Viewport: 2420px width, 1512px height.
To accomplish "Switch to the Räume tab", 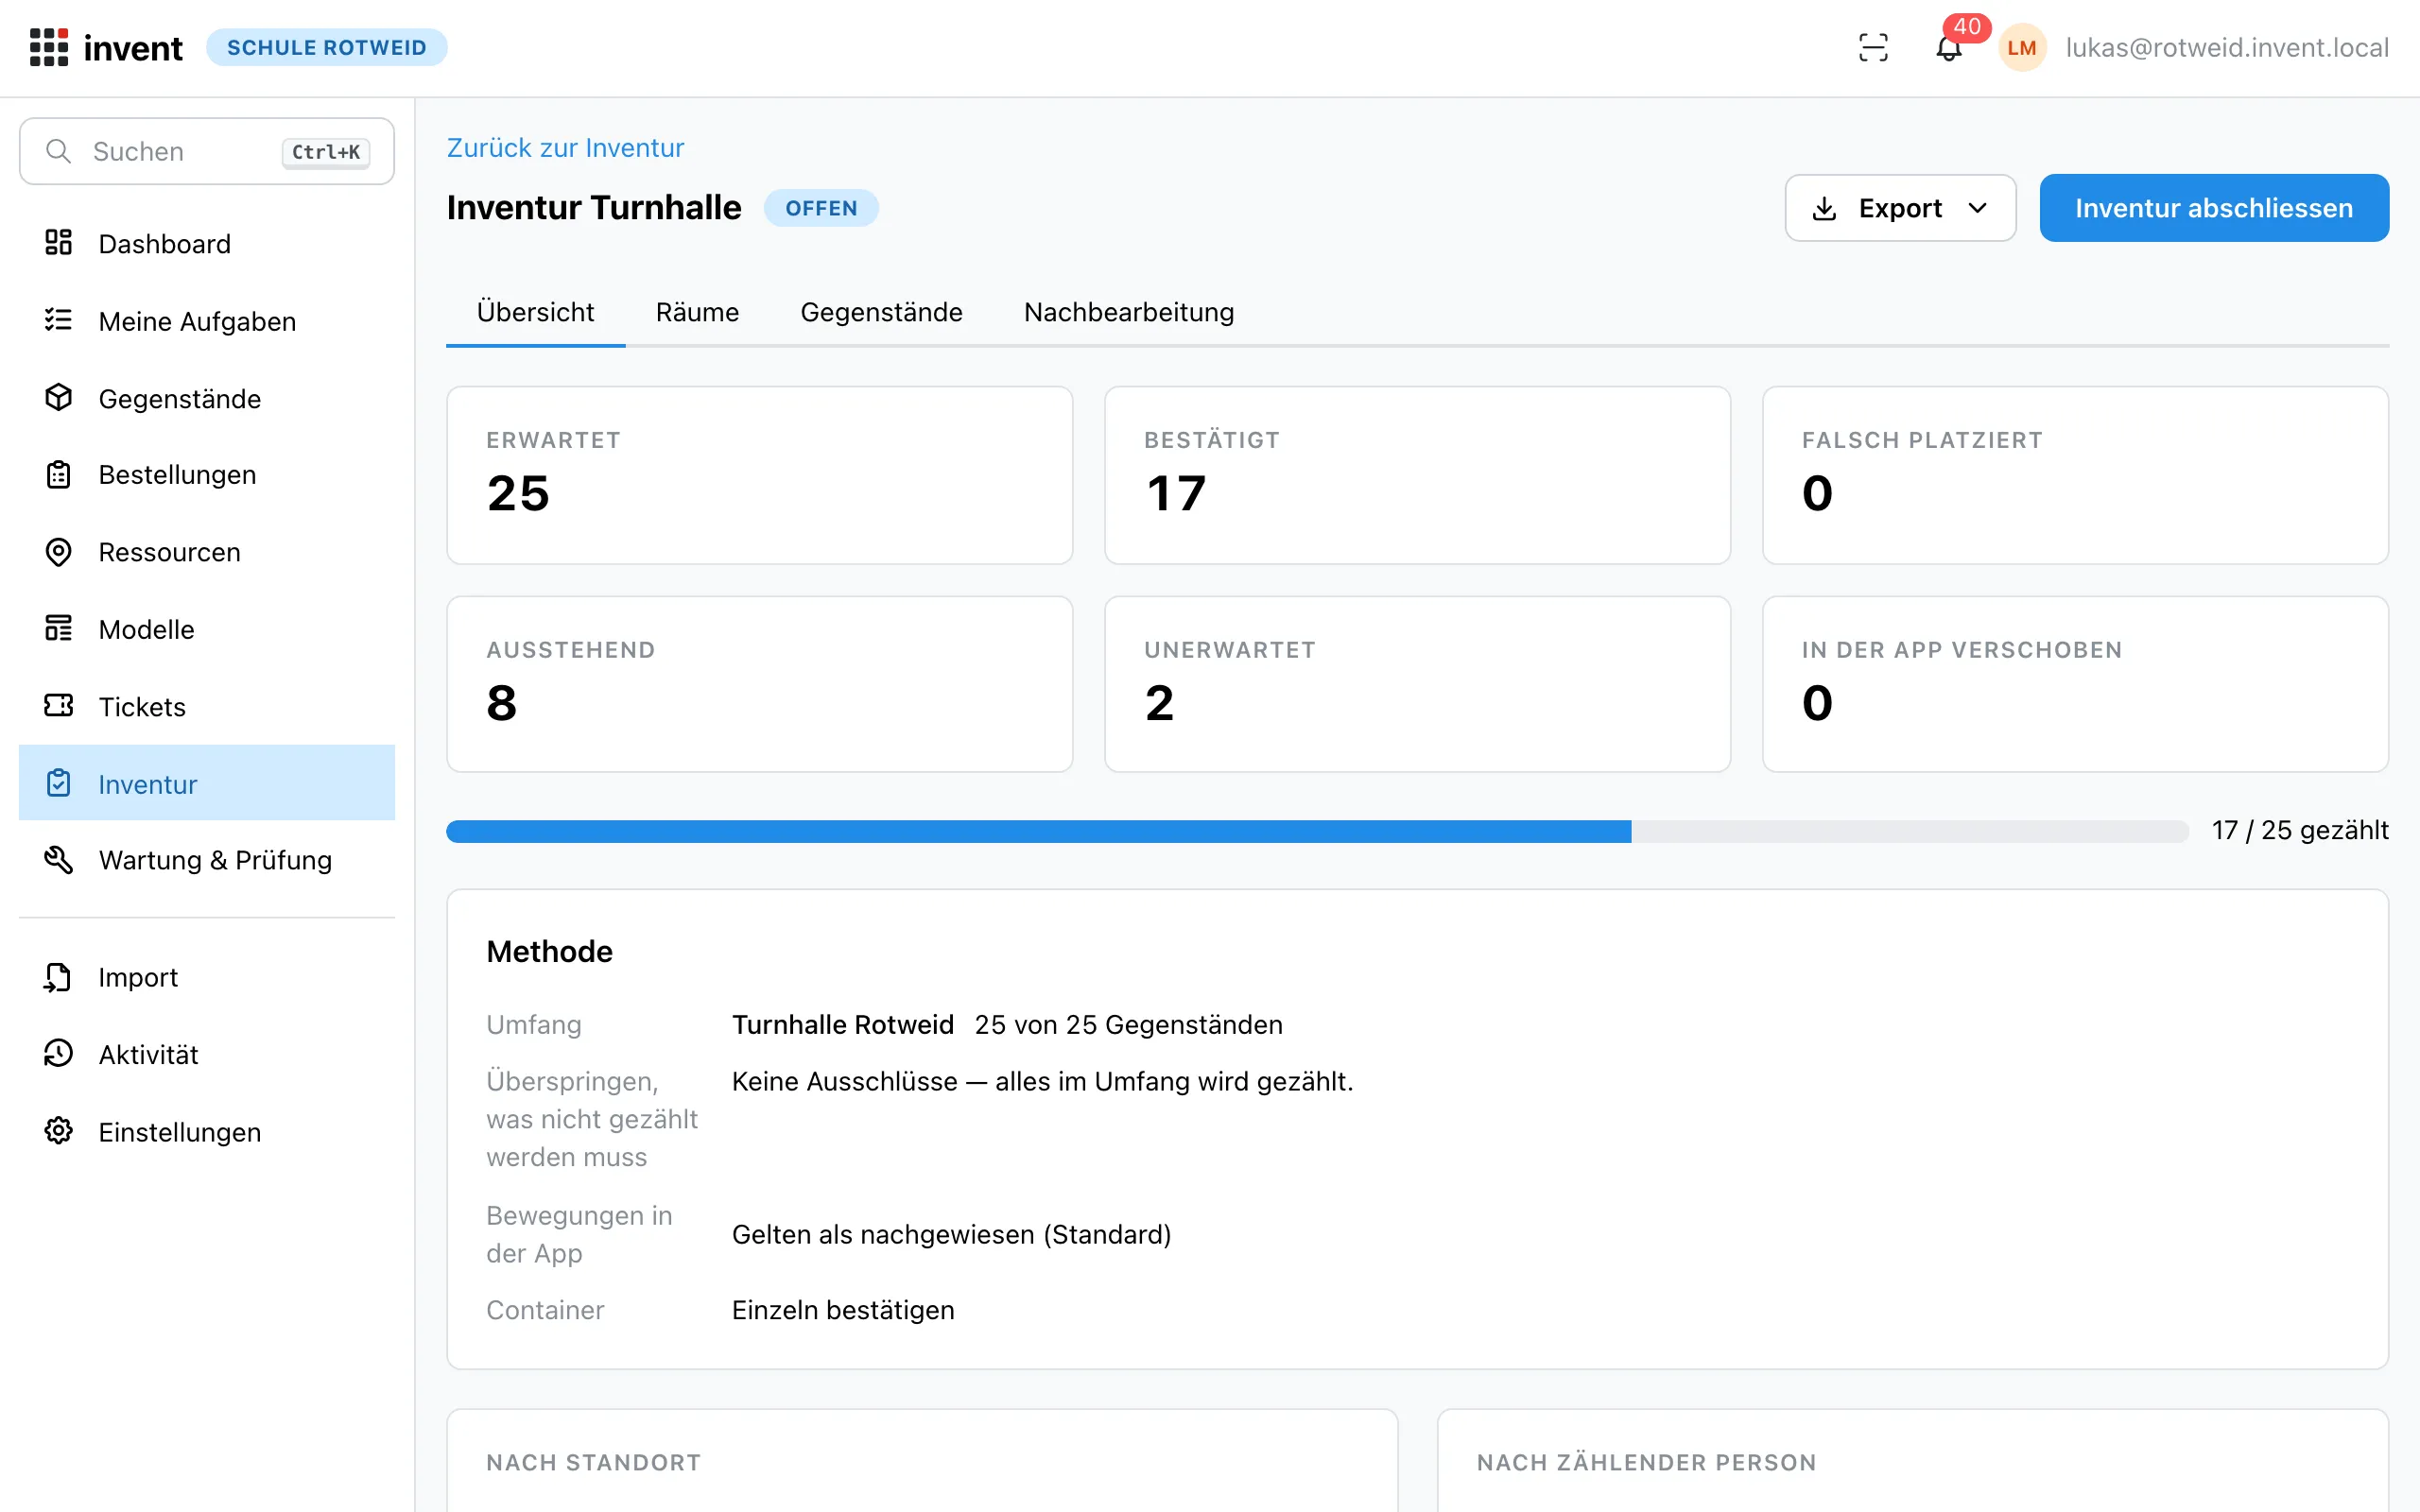I will [x=697, y=312].
